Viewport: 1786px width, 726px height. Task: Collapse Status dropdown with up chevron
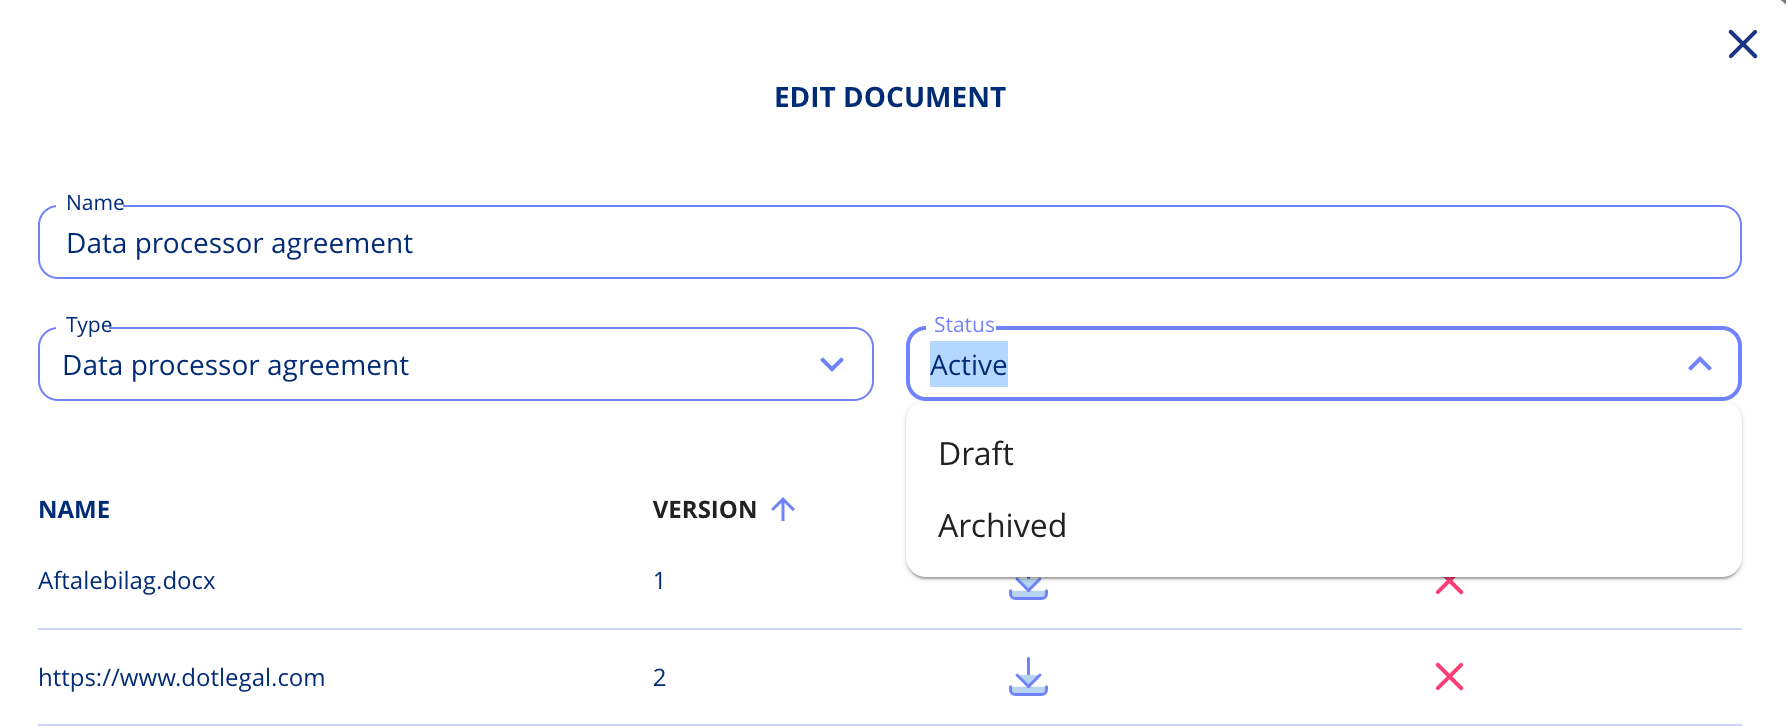pos(1700,364)
